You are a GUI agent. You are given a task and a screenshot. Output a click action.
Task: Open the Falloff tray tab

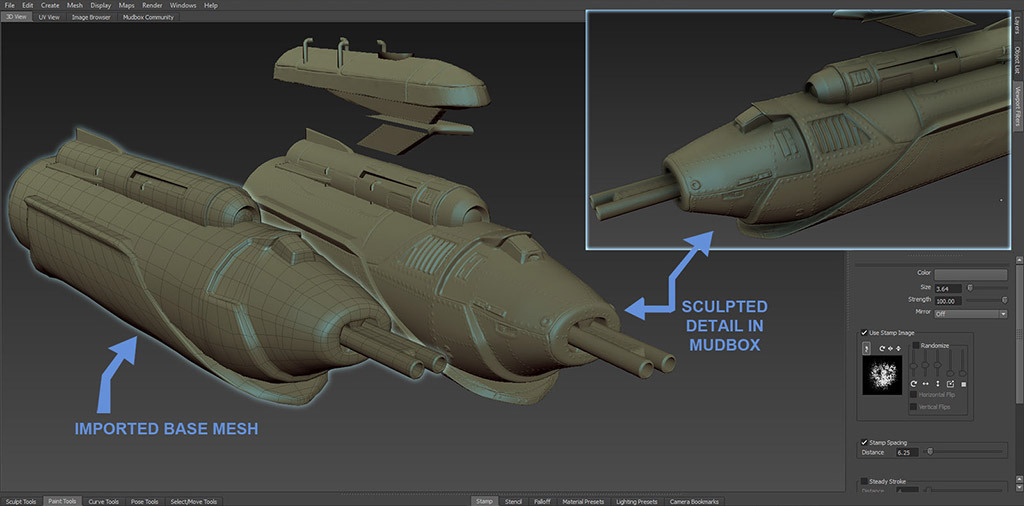542,501
